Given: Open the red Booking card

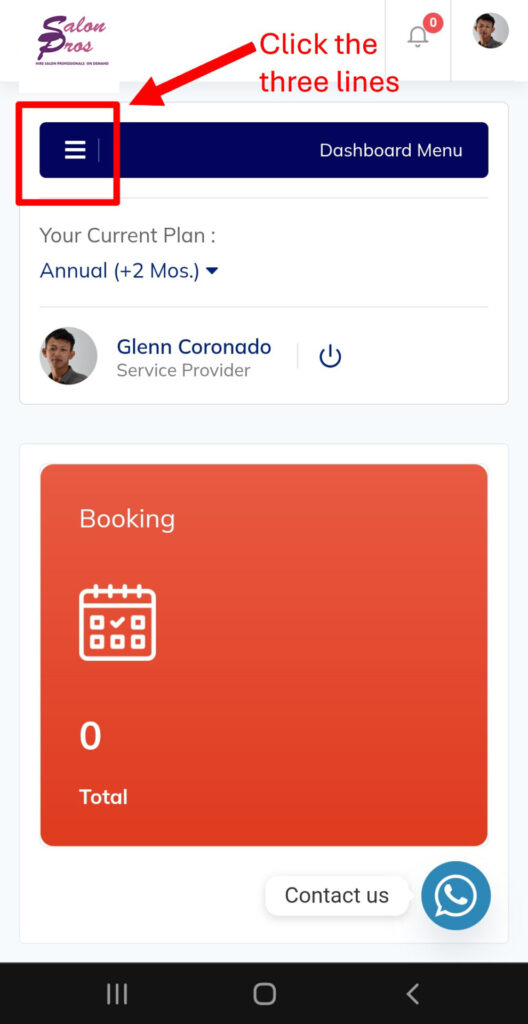Looking at the screenshot, I should click(264, 655).
